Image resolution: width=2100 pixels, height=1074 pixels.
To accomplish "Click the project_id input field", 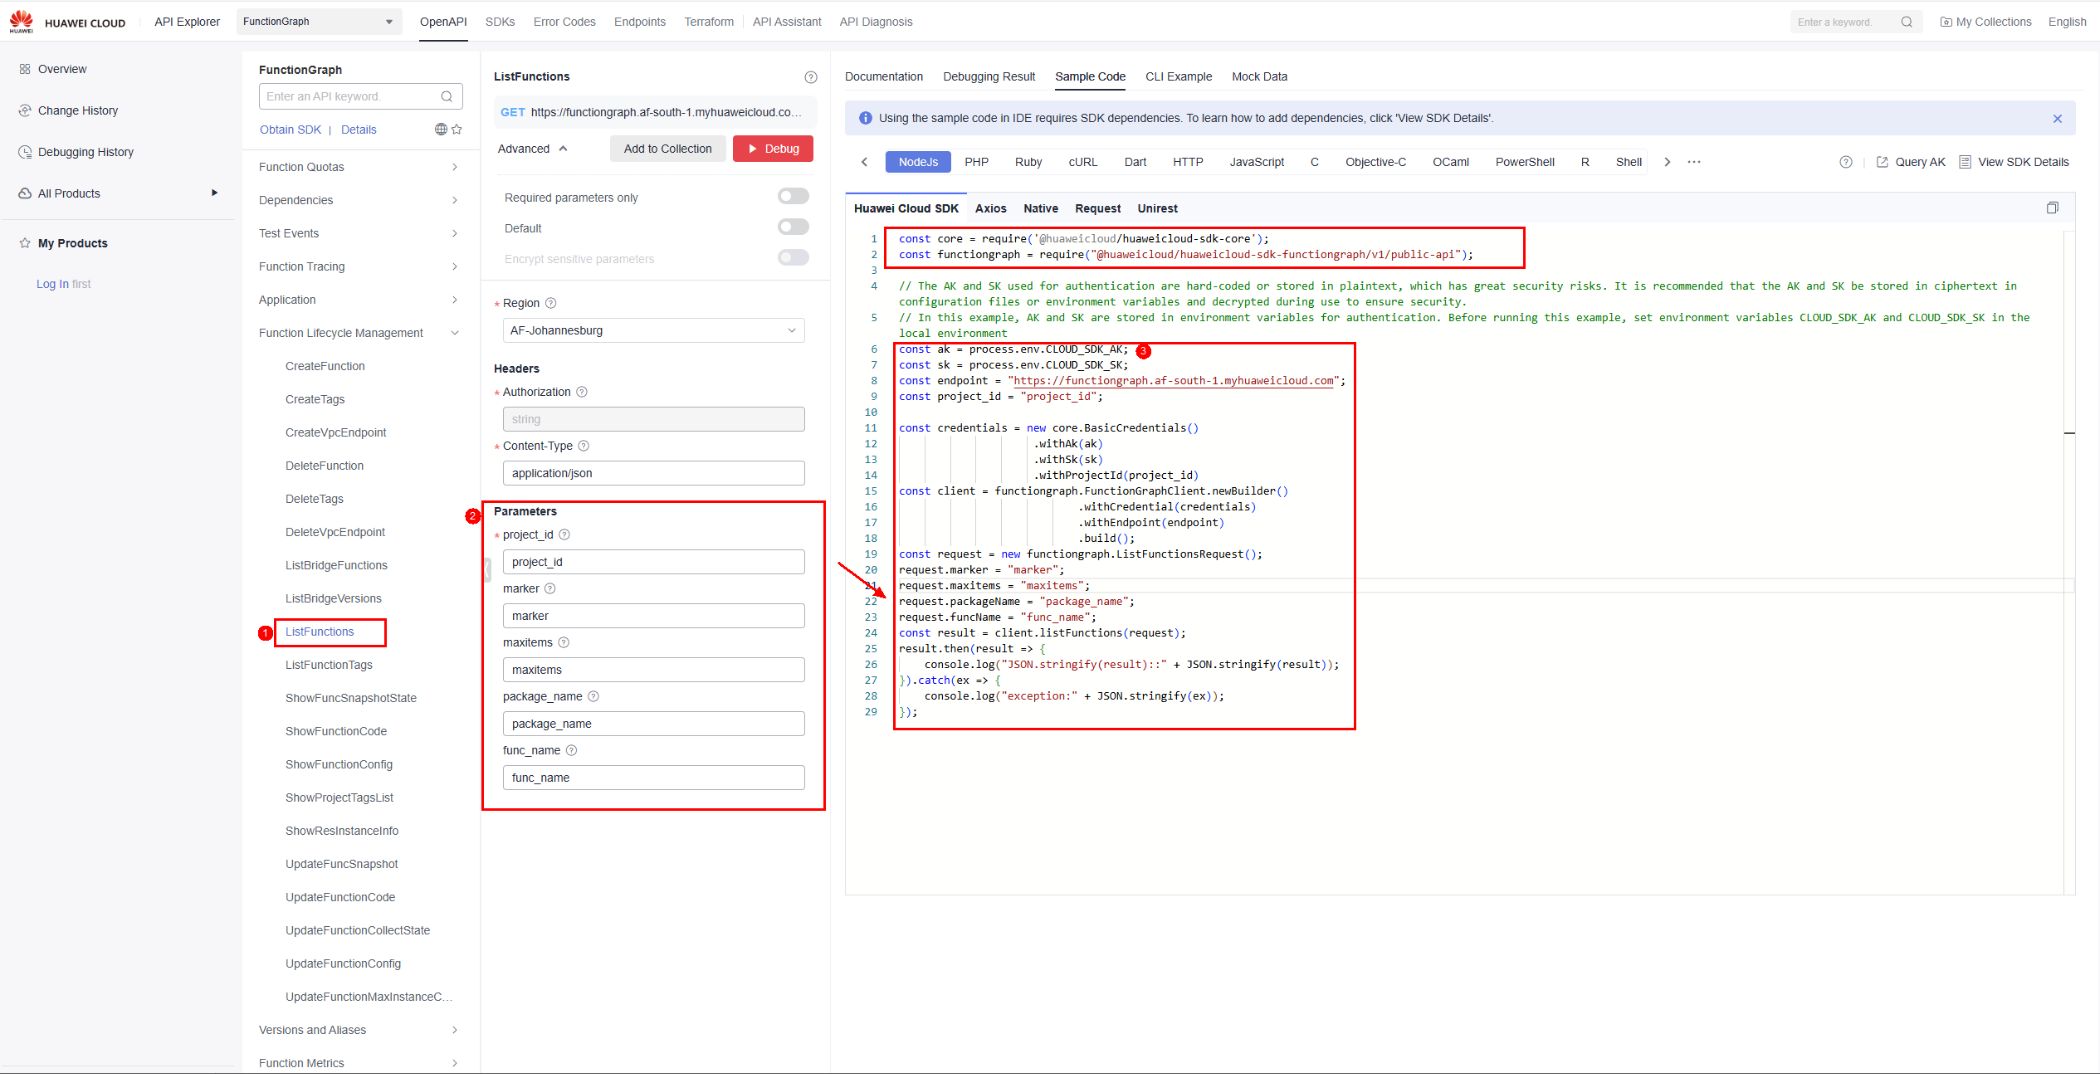I will click(x=653, y=562).
